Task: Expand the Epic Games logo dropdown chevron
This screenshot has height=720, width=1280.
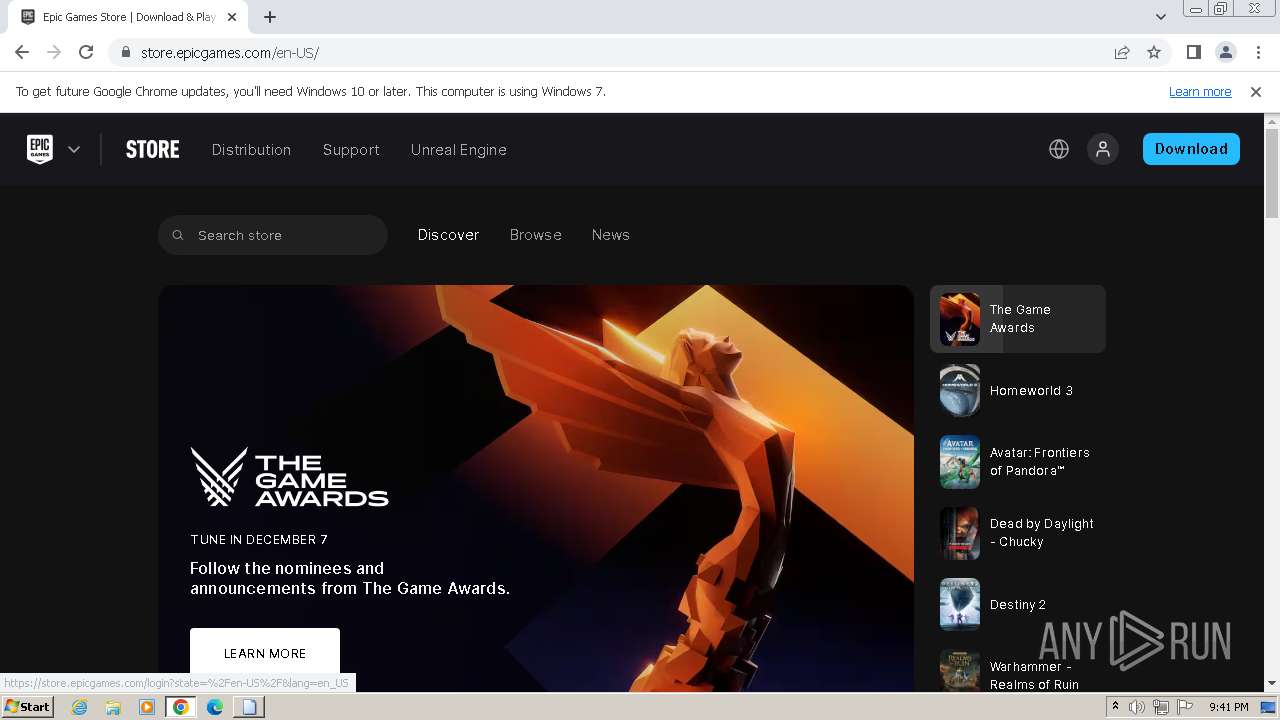Action: point(74,149)
